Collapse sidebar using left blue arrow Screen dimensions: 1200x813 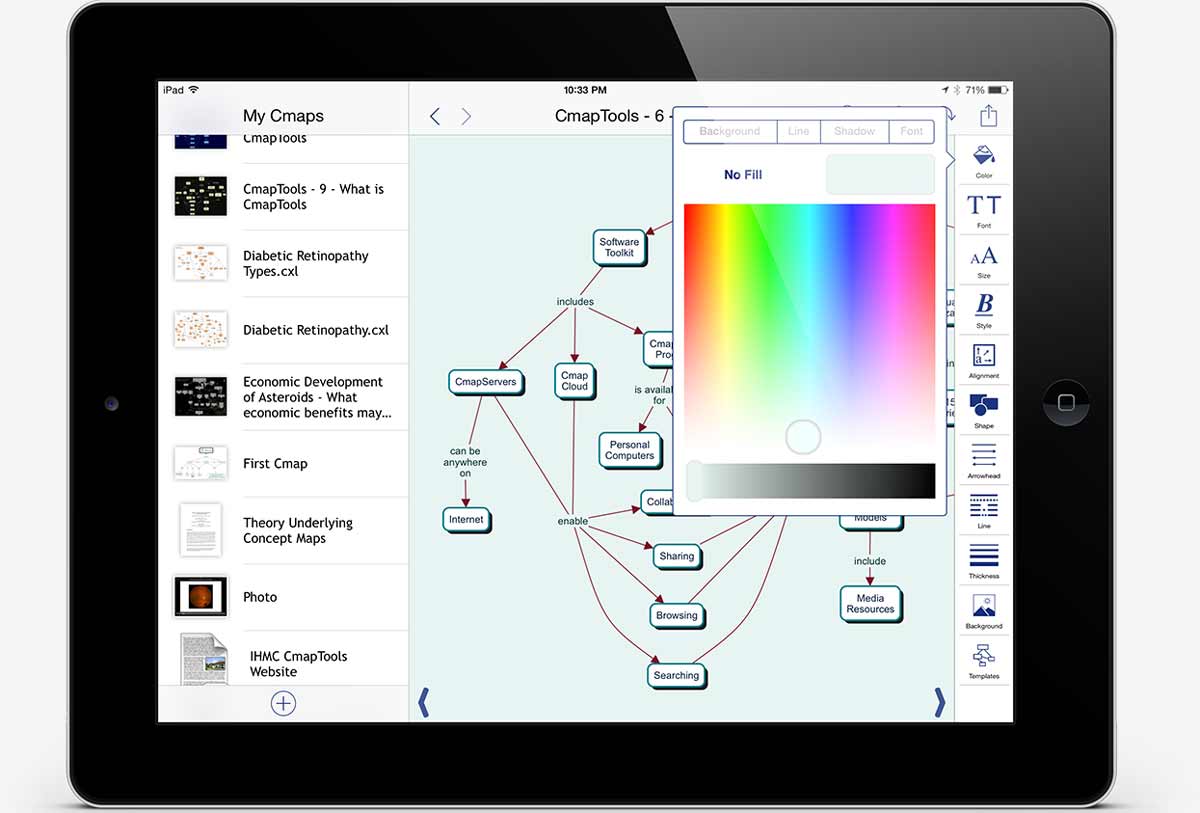[423, 703]
